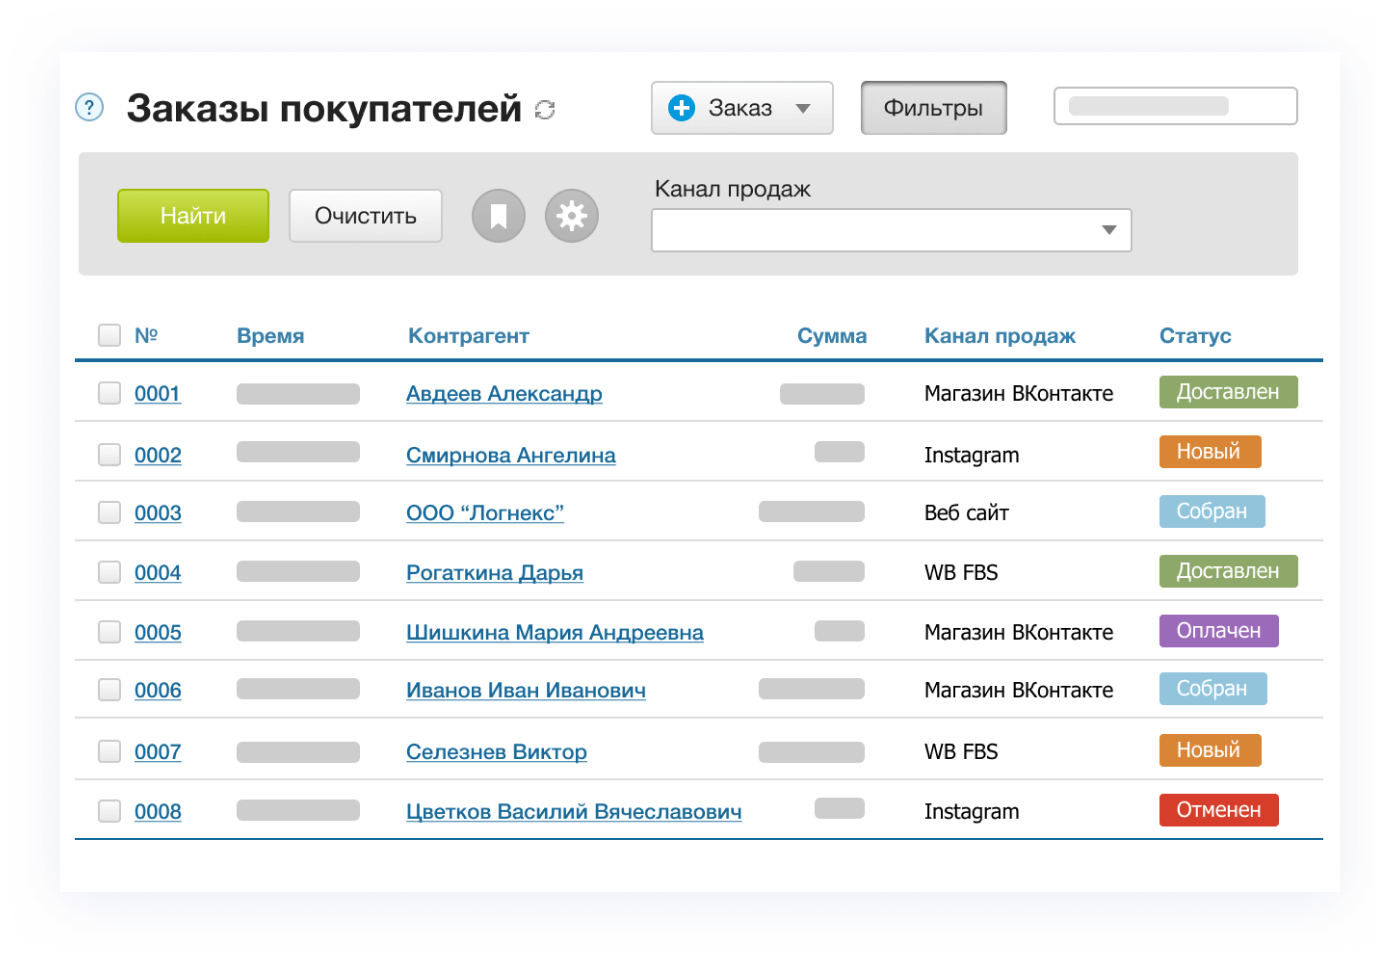Check the box for order 0005
This screenshot has height=960, width=1376.
click(x=110, y=632)
